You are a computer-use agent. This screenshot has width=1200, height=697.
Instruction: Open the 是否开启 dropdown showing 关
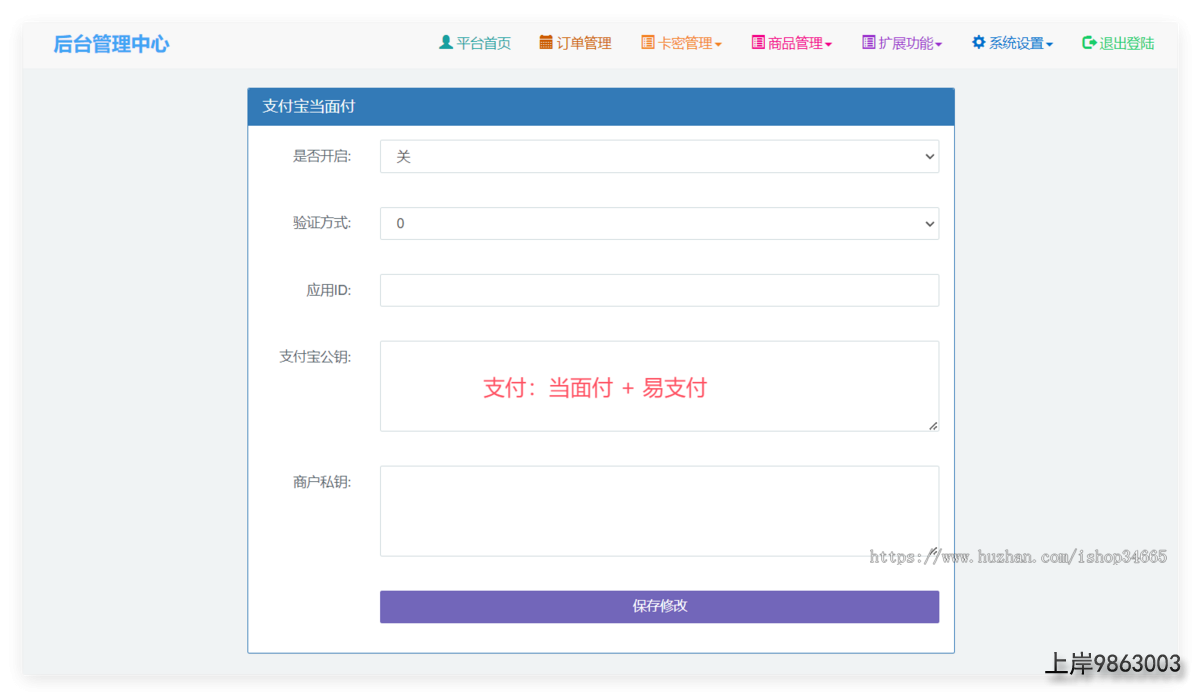[x=659, y=157]
